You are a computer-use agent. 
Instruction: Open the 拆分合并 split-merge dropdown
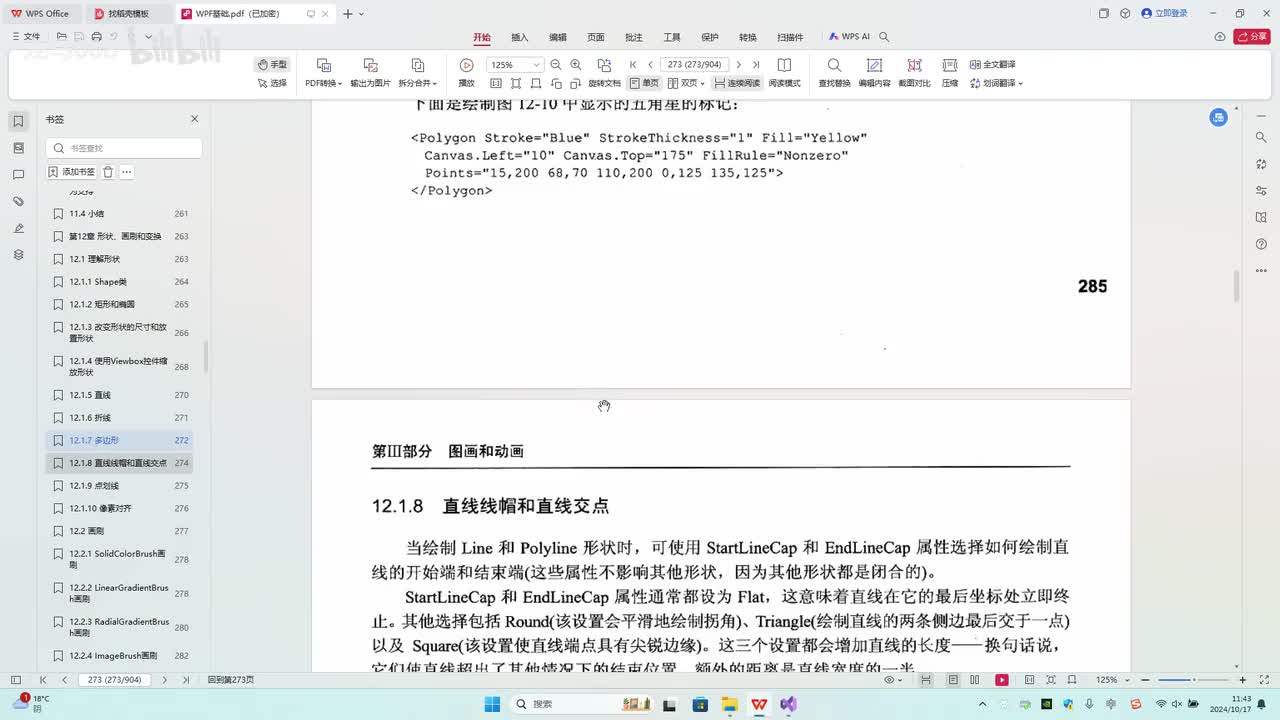[x=418, y=73]
